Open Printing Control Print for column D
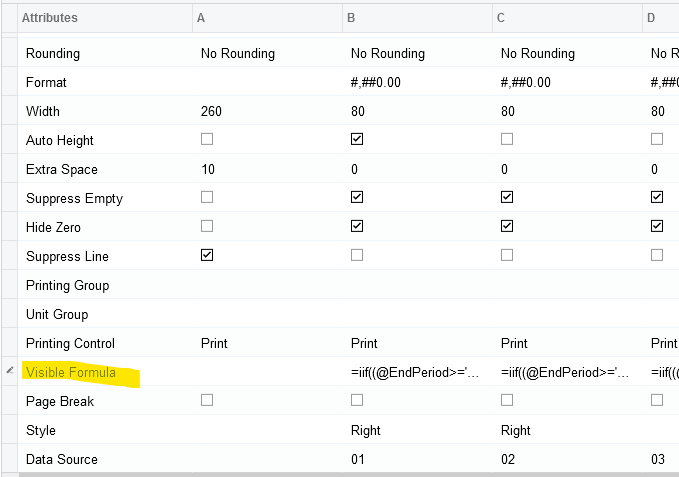This screenshot has height=477, width=679. [661, 343]
